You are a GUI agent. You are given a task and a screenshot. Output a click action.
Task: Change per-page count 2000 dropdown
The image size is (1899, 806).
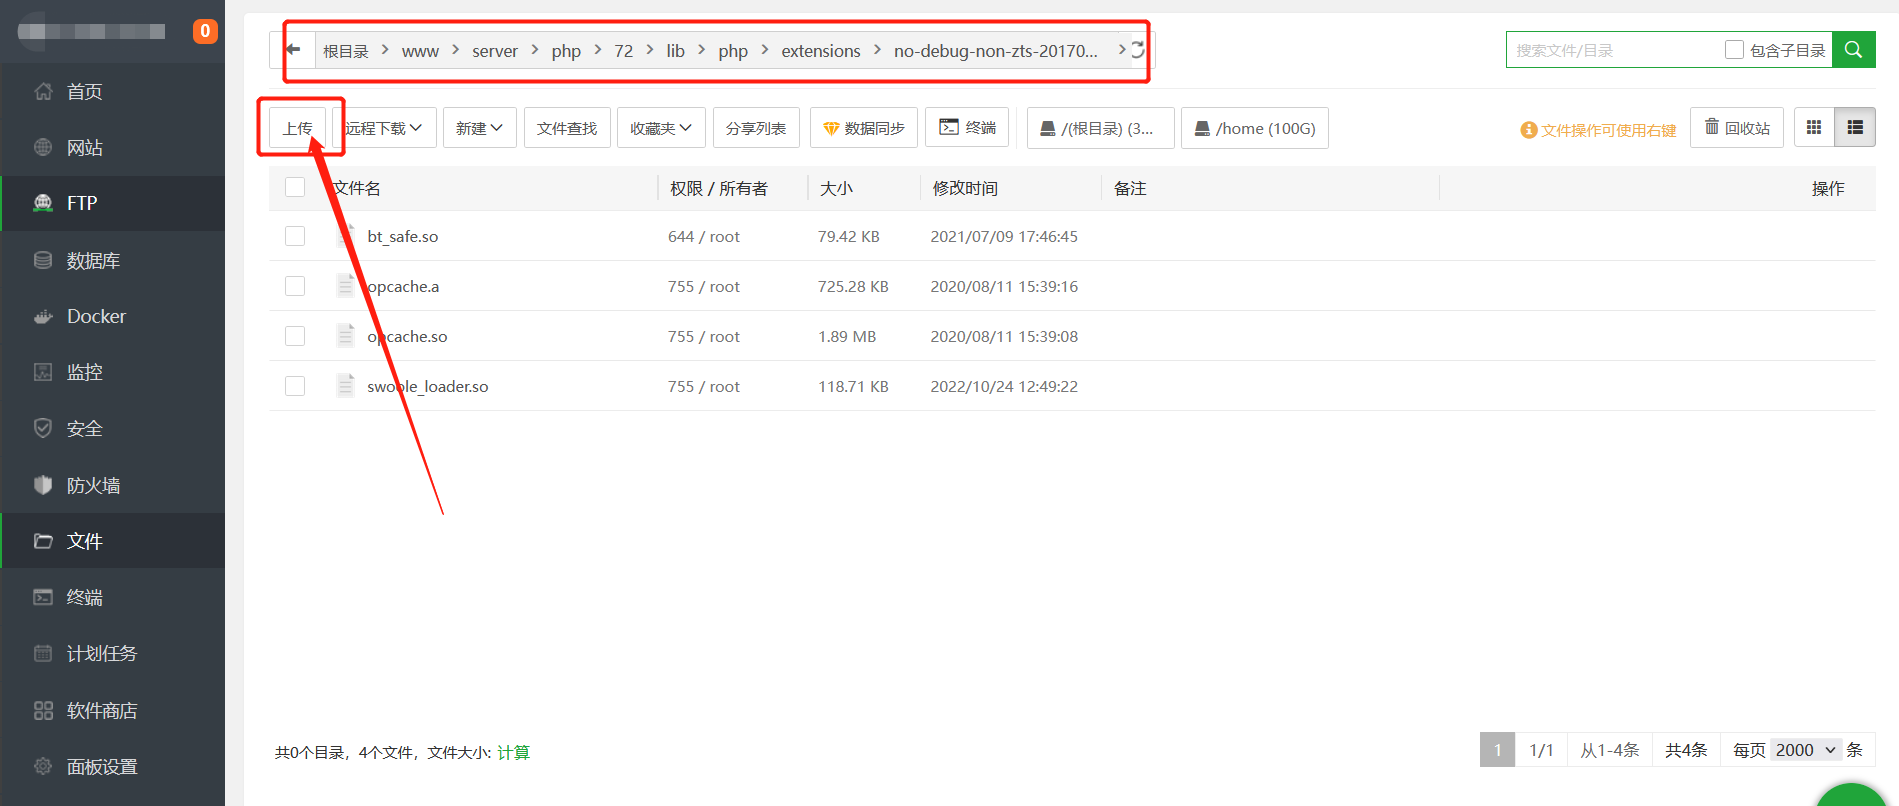1806,750
